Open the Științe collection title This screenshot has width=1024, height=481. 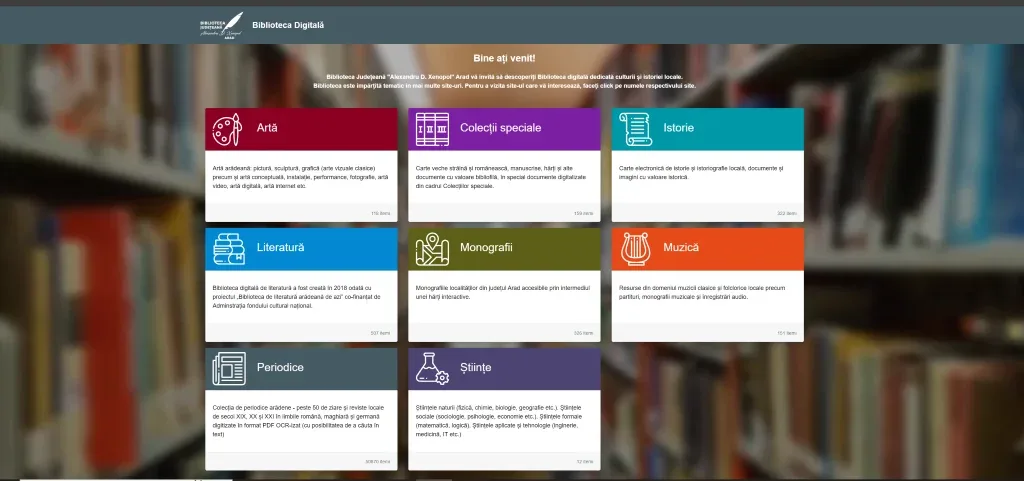[475, 367]
